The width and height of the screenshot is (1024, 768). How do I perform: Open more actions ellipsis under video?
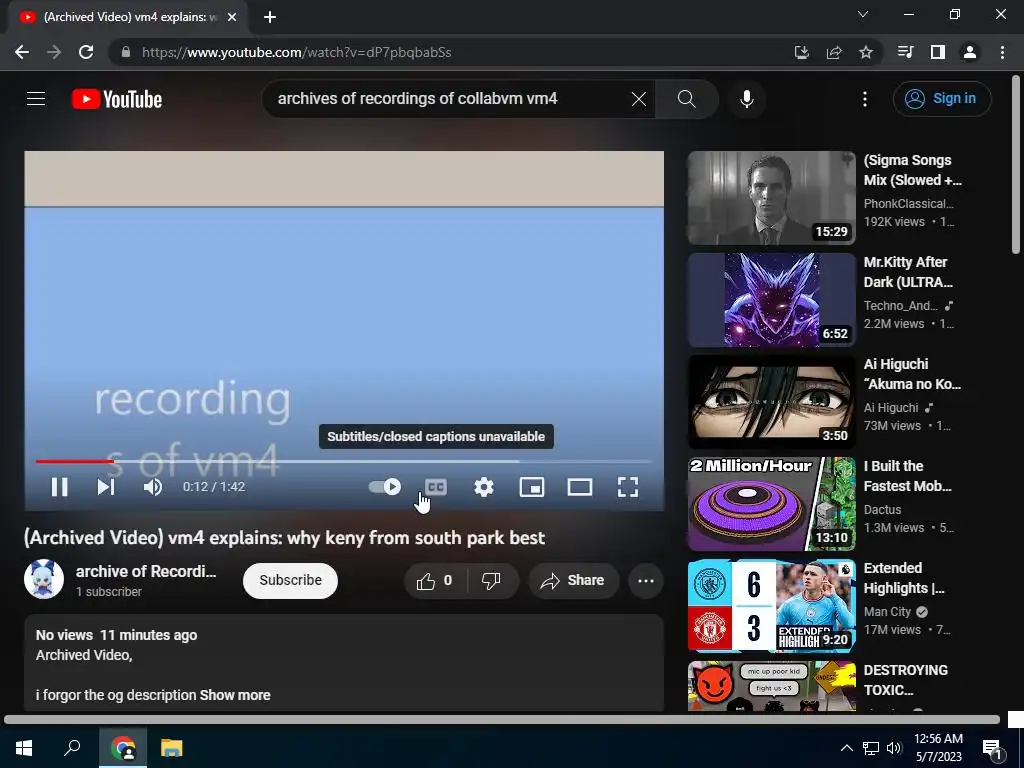coord(646,581)
